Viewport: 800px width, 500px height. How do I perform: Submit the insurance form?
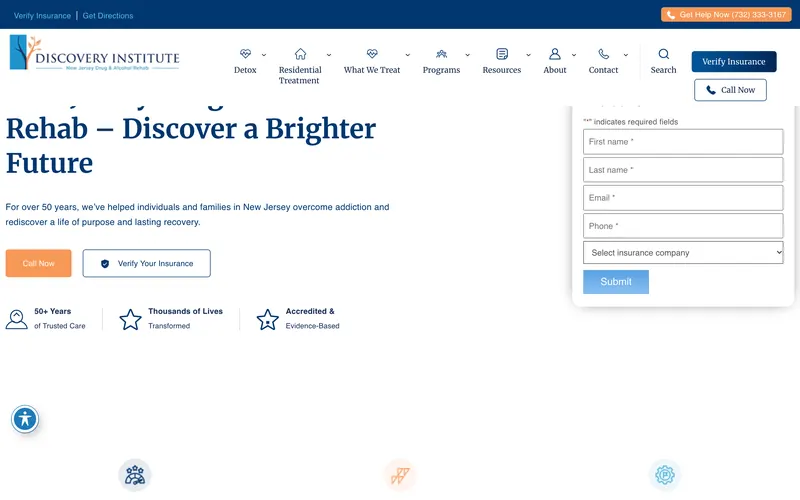click(616, 282)
